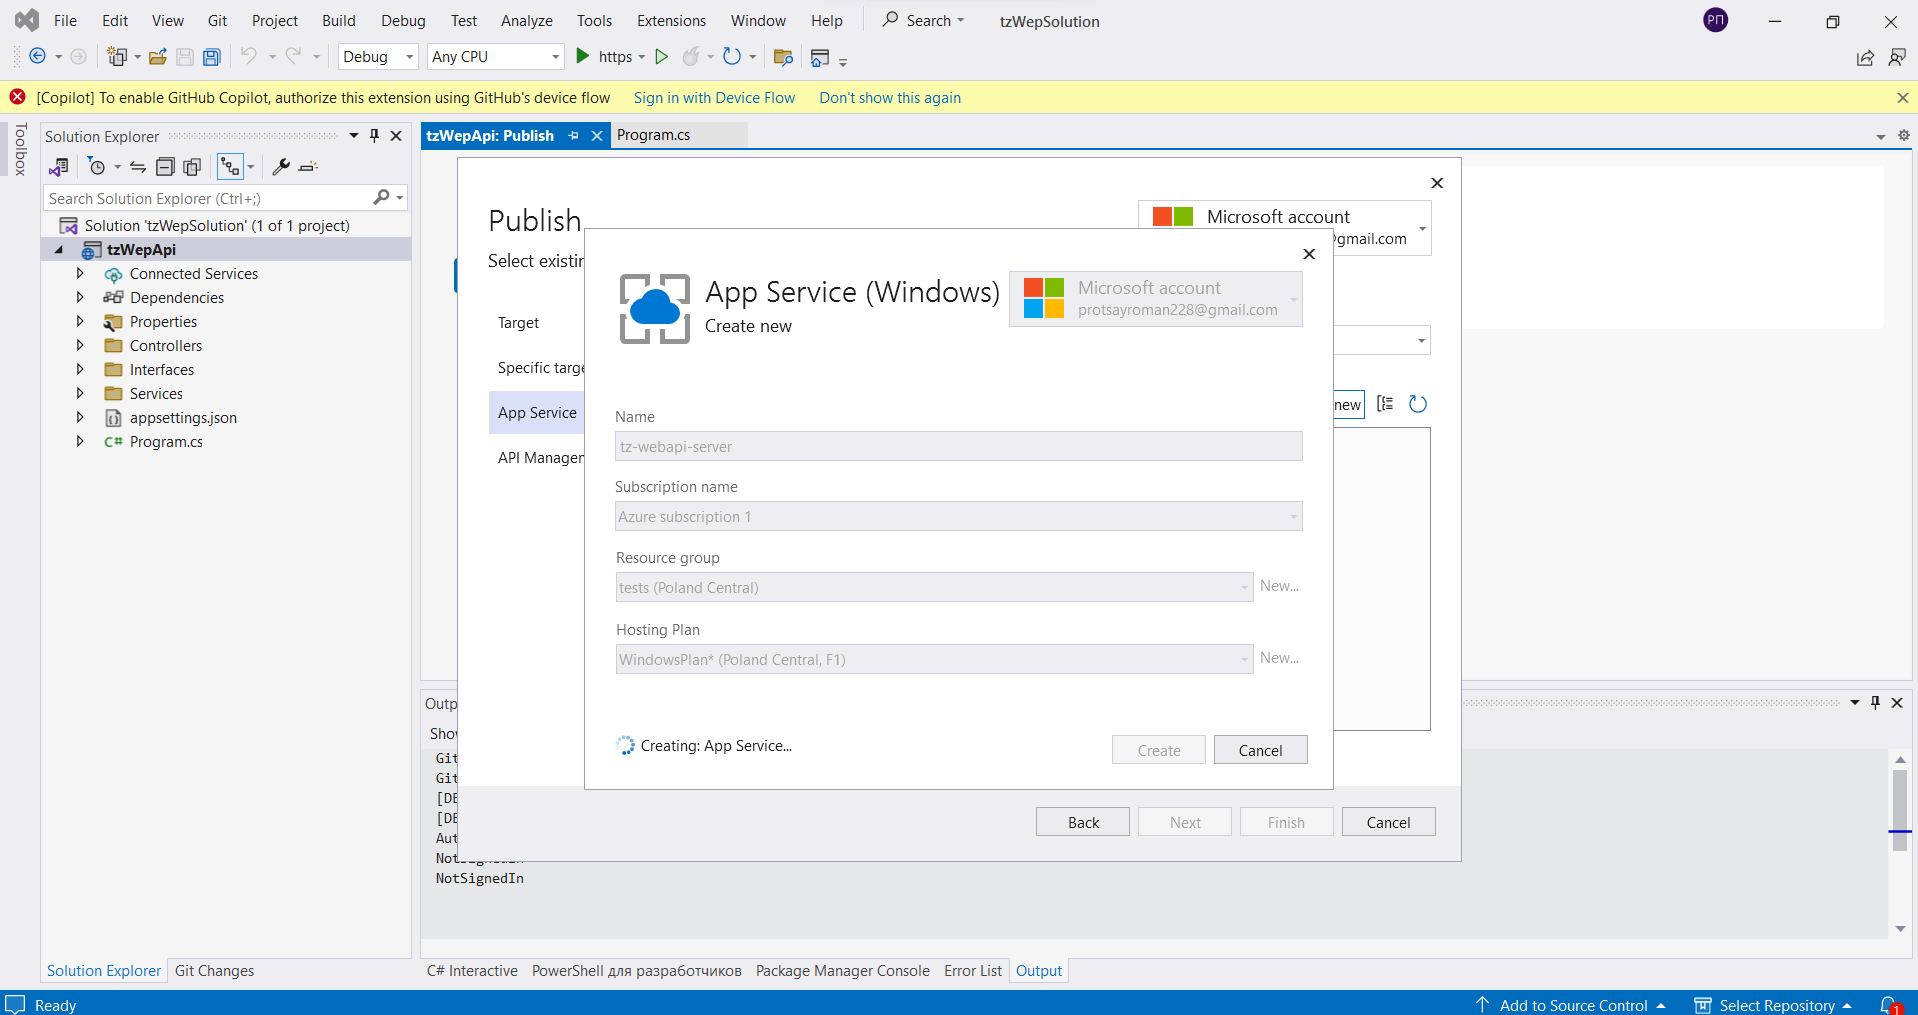Screen dimensions: 1918x1015
Task: Click inside the Search Solution Explorer field
Action: (x=200, y=198)
